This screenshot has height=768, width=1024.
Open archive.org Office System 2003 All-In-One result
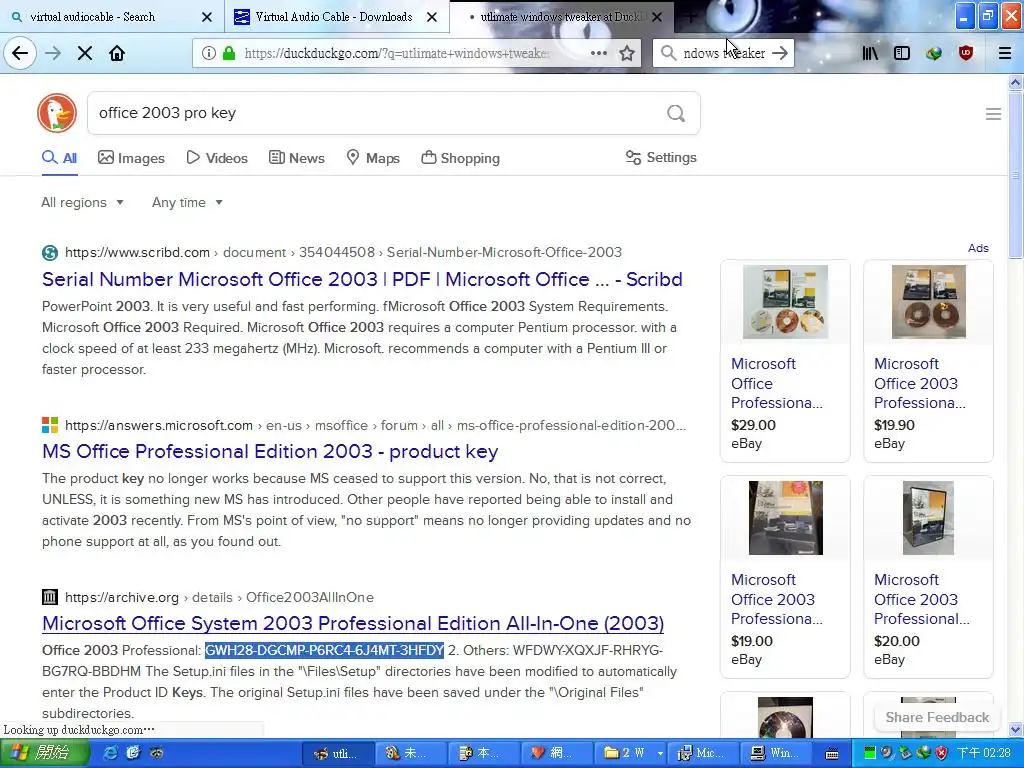[353, 623]
